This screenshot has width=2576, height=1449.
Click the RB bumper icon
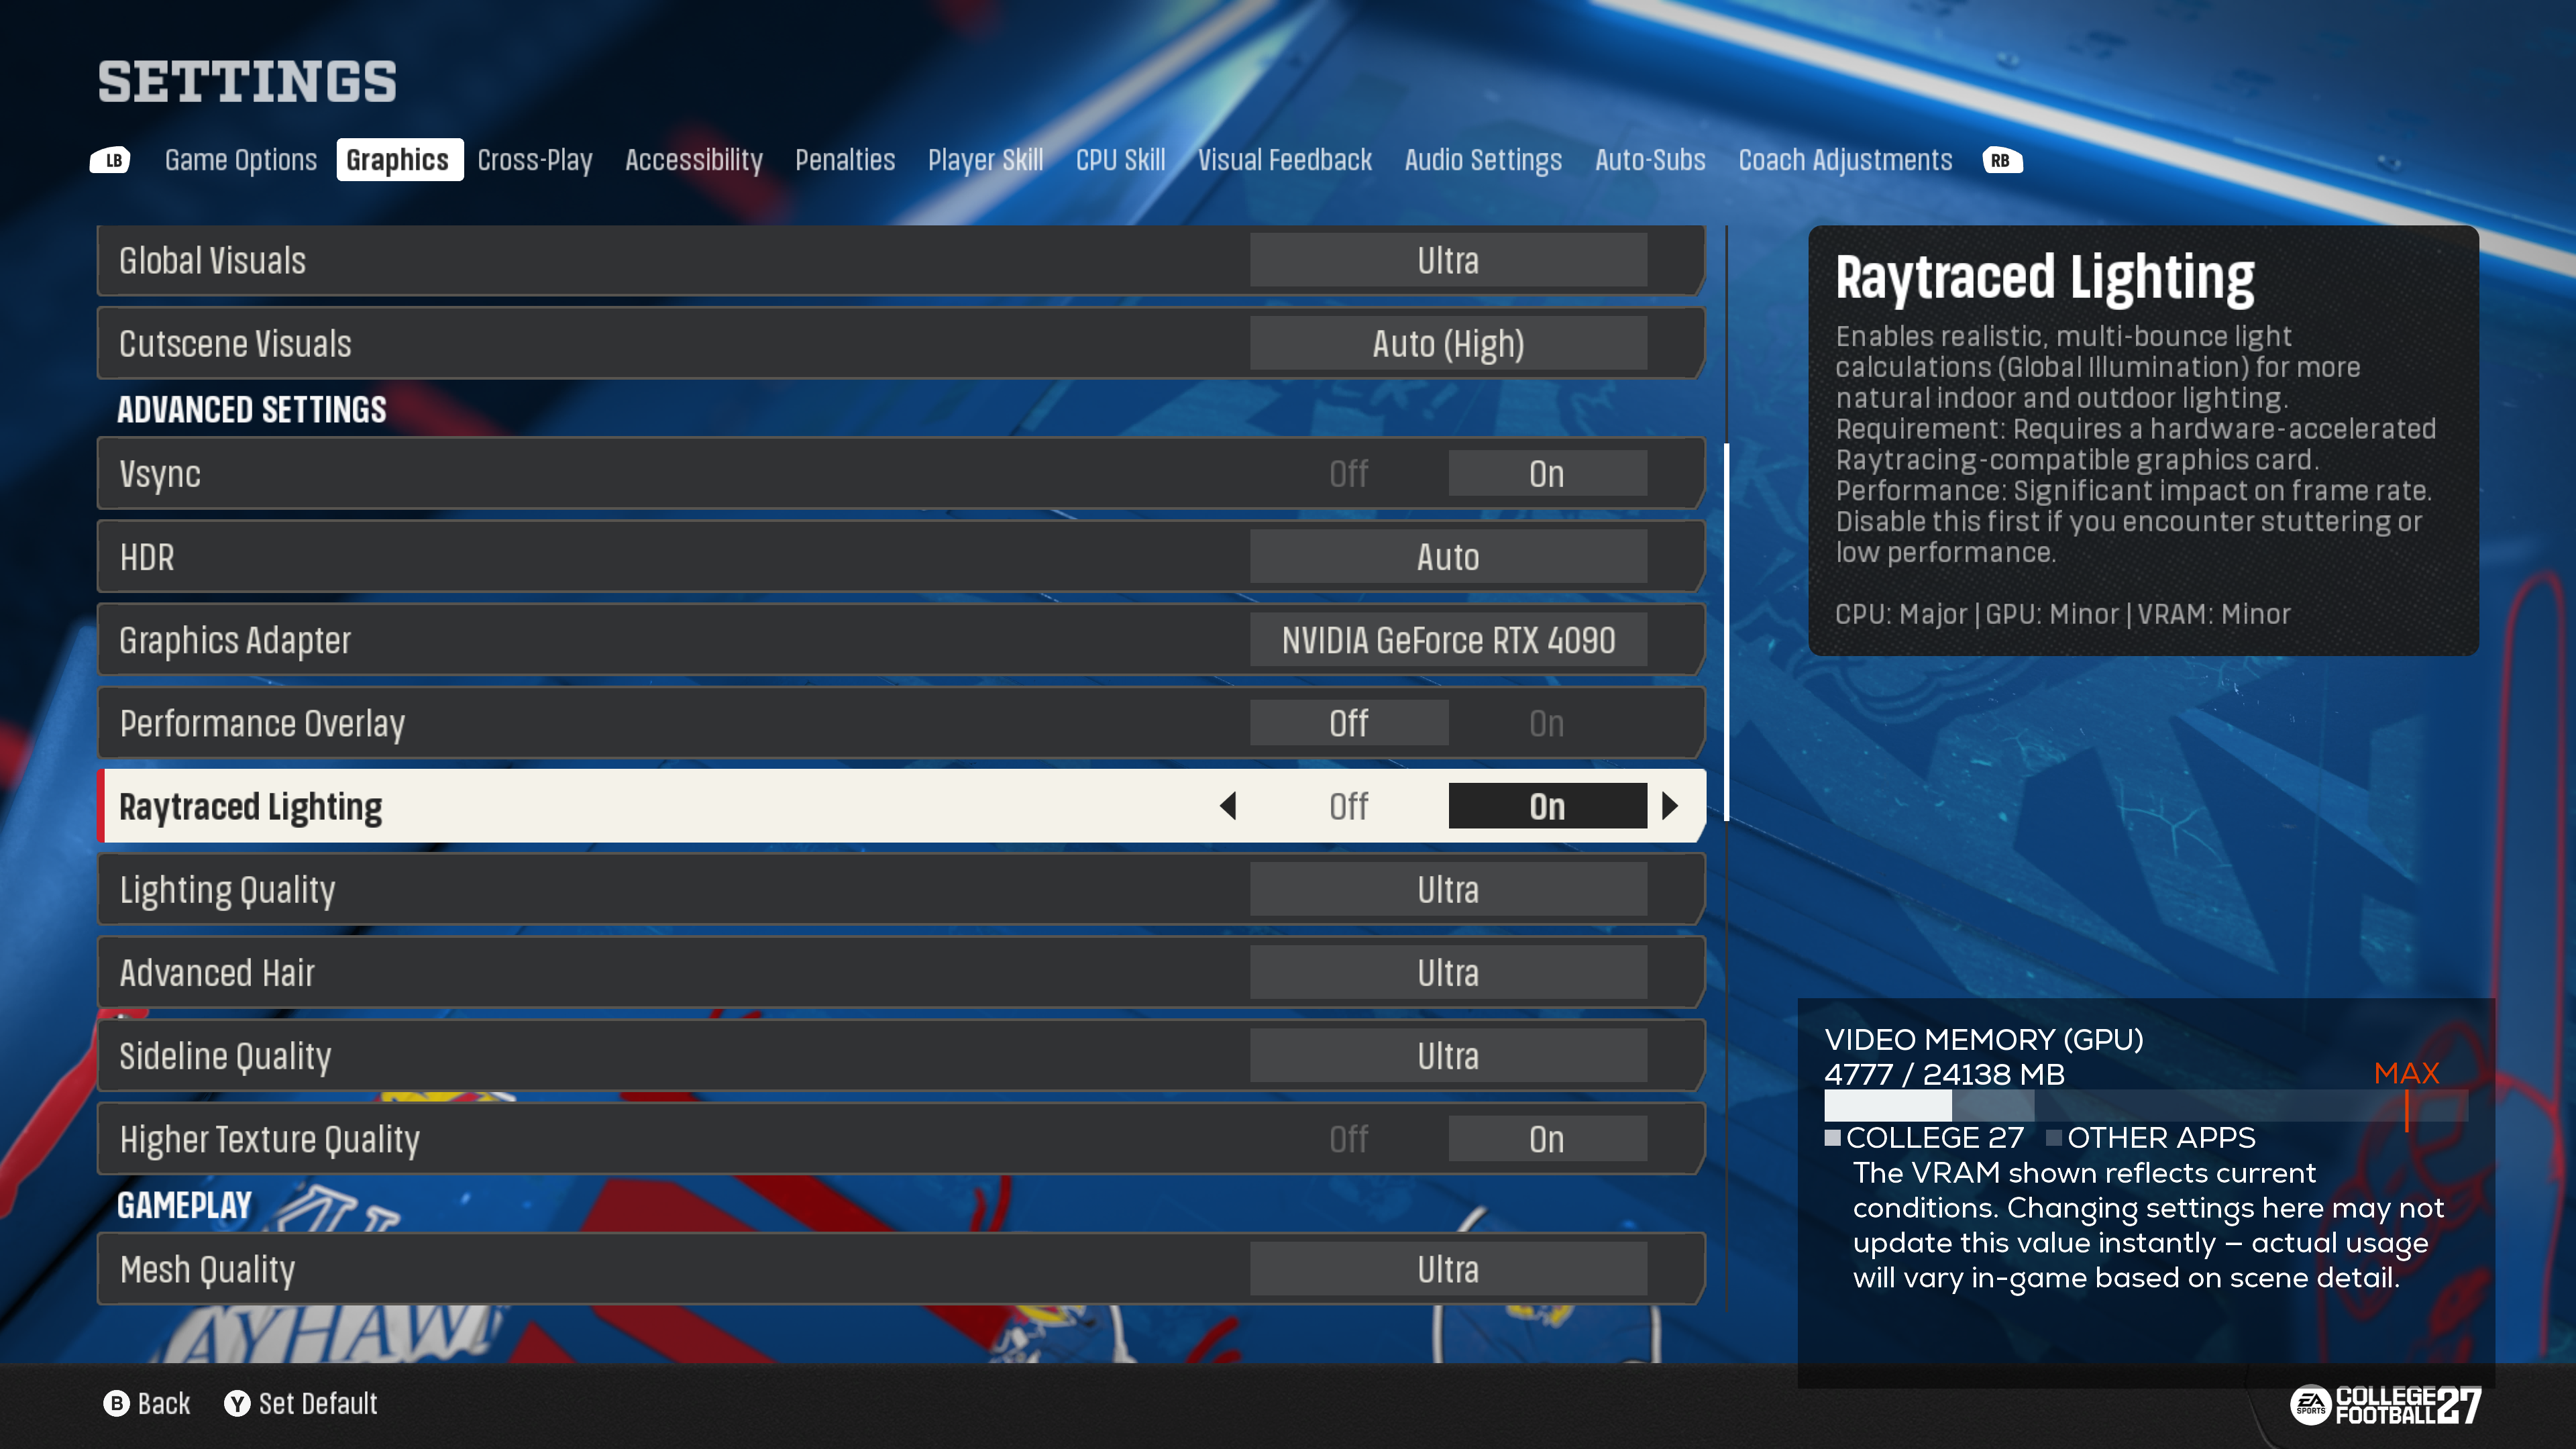pyautogui.click(x=2002, y=160)
